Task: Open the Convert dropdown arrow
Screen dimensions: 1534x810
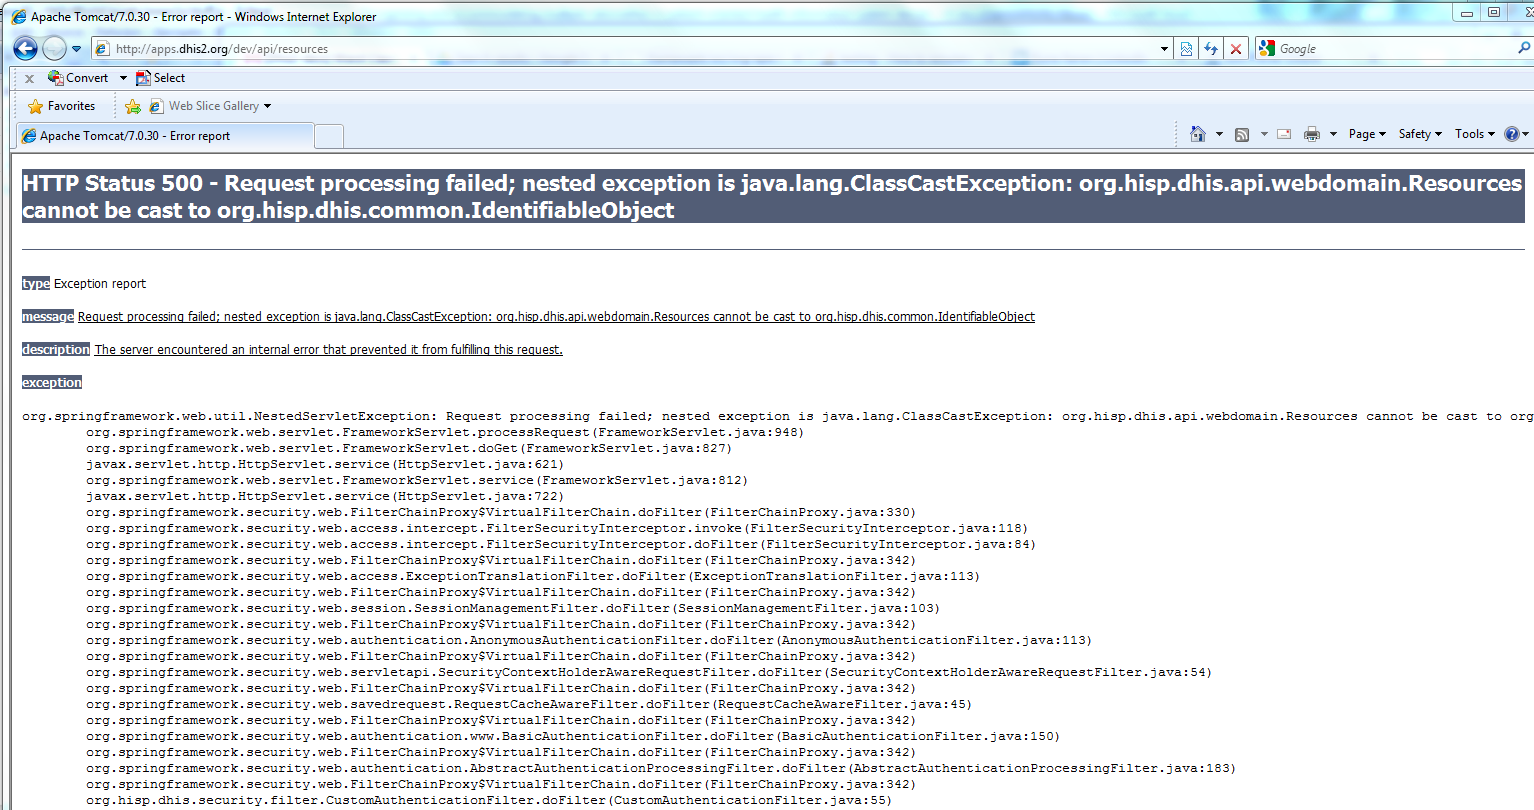Action: [123, 78]
